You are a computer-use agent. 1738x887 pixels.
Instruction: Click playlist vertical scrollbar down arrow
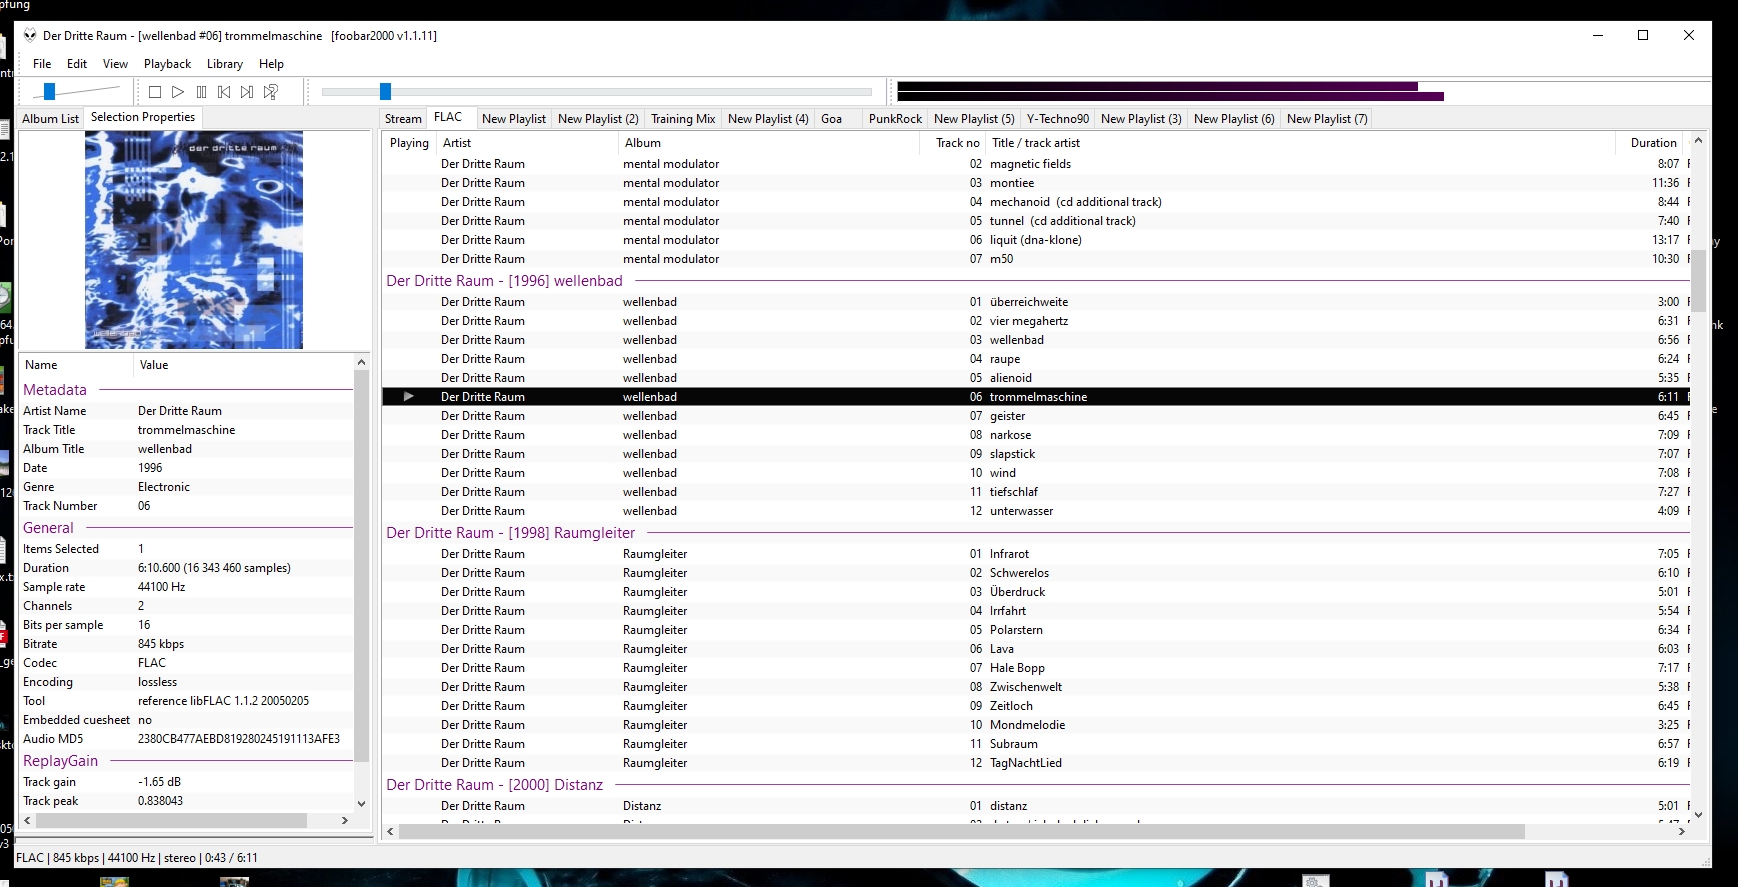coord(1698,815)
